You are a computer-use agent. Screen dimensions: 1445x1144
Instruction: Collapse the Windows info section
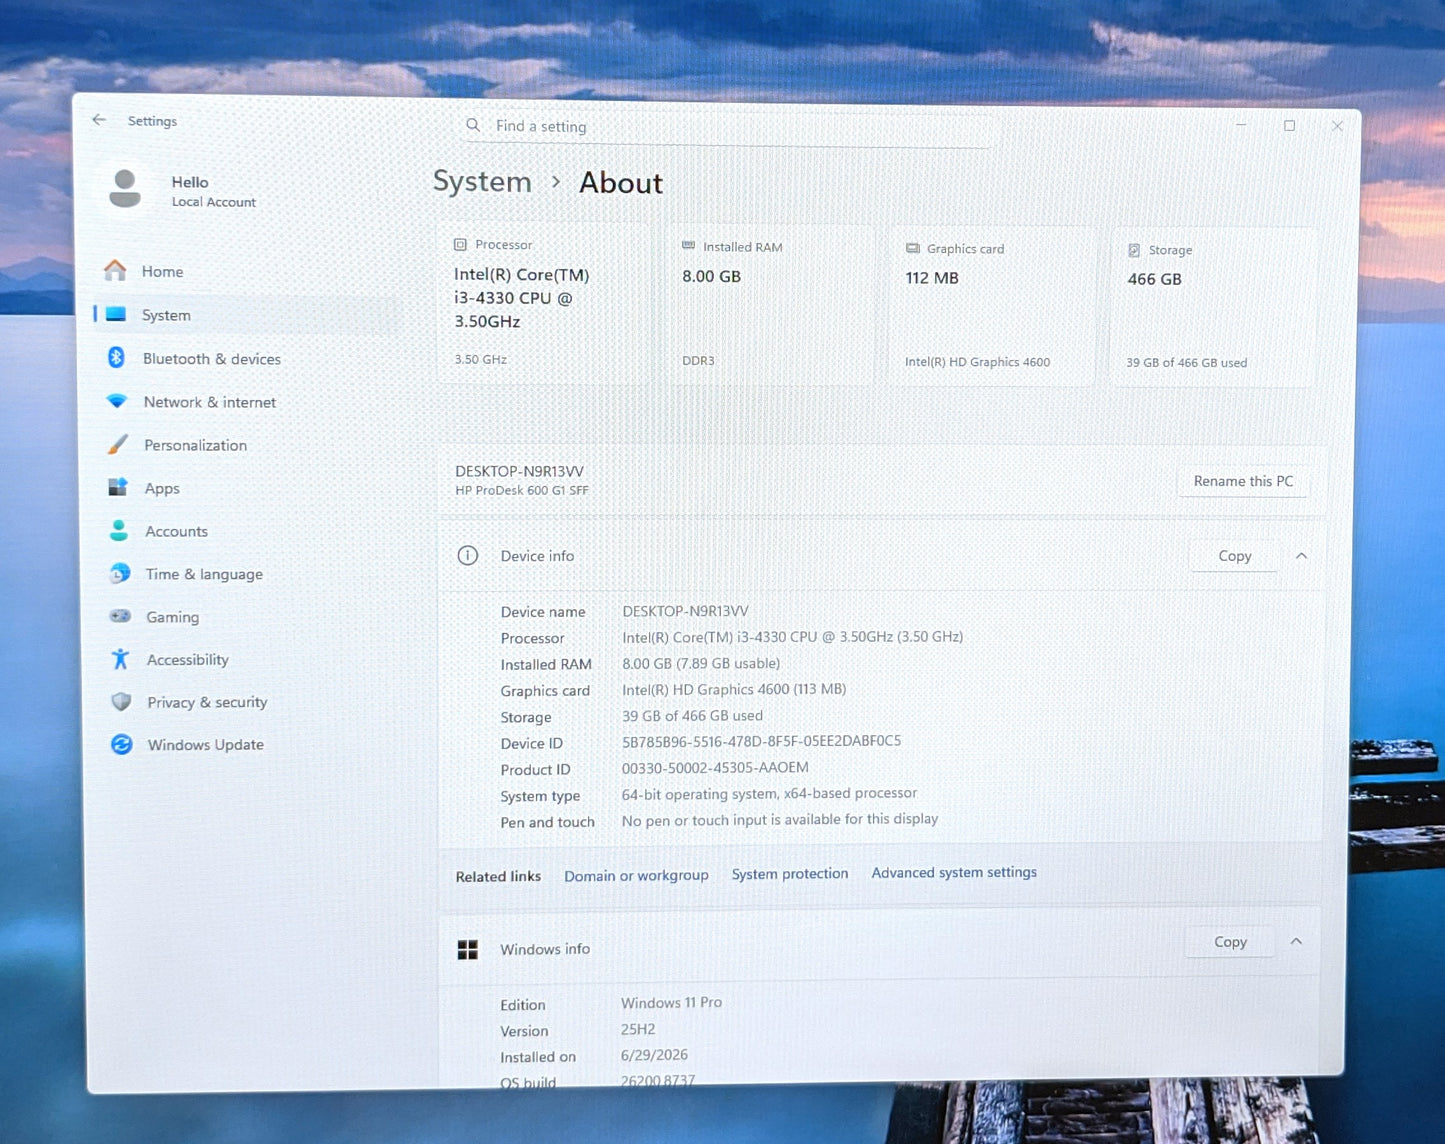click(x=1296, y=942)
